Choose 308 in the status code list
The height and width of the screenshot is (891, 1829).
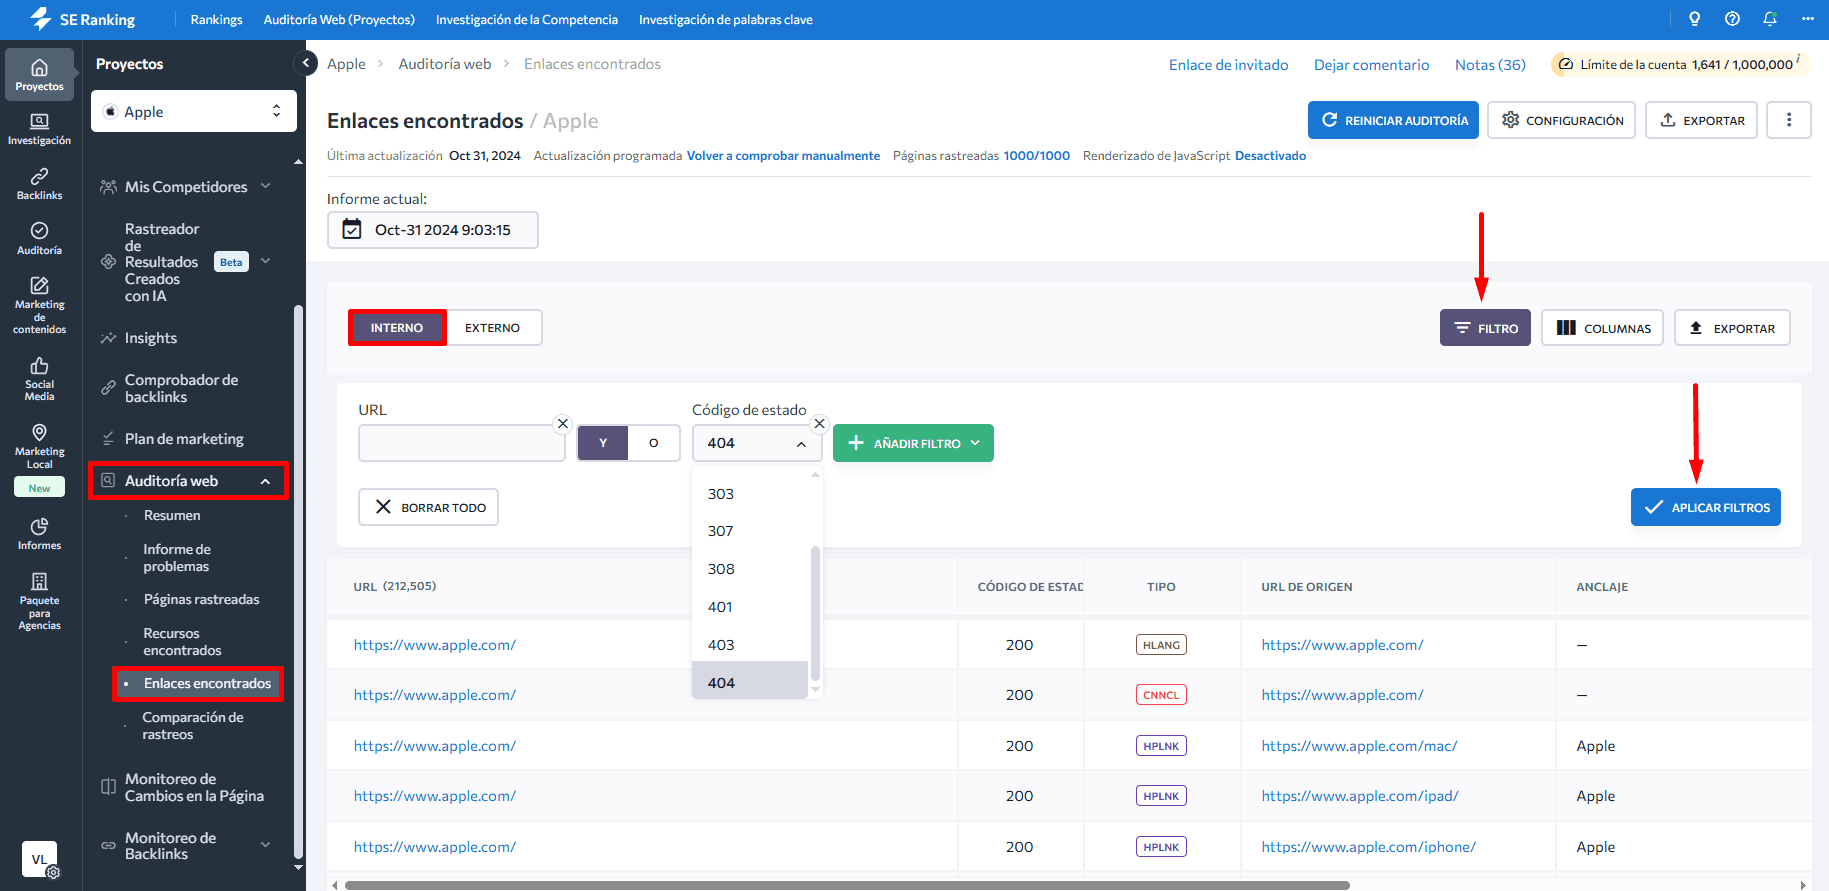[x=750, y=569]
